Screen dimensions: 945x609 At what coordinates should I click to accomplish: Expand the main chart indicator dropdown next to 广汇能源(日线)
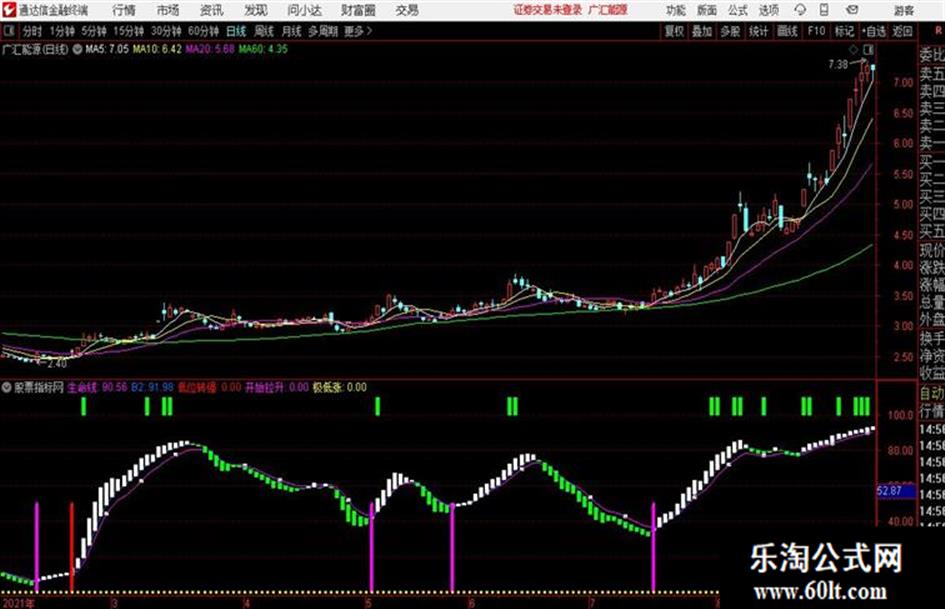(x=77, y=49)
